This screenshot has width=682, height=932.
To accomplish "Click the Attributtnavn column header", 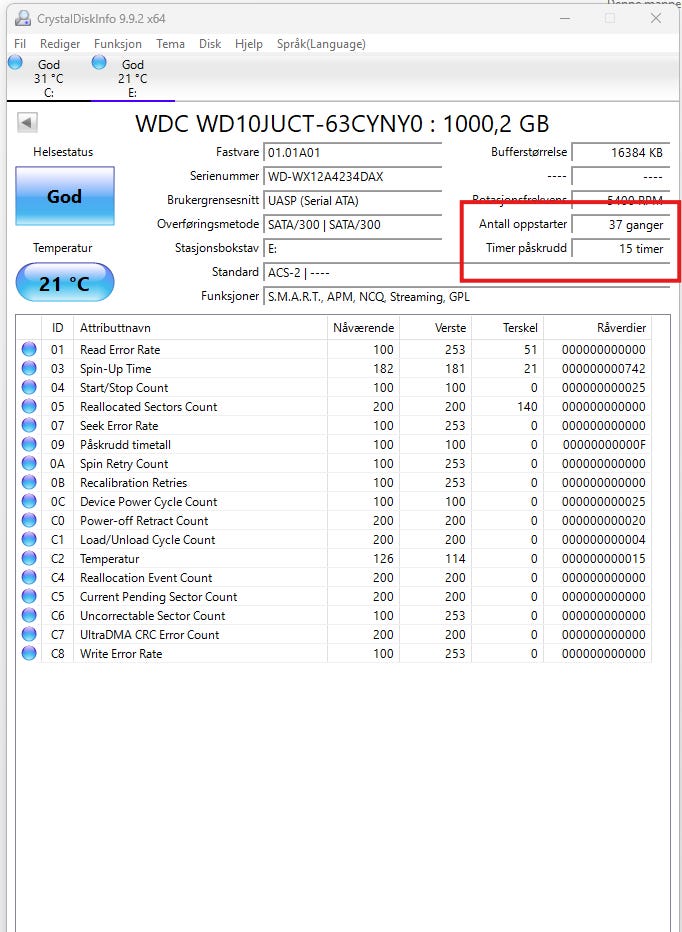I will pyautogui.click(x=200, y=328).
